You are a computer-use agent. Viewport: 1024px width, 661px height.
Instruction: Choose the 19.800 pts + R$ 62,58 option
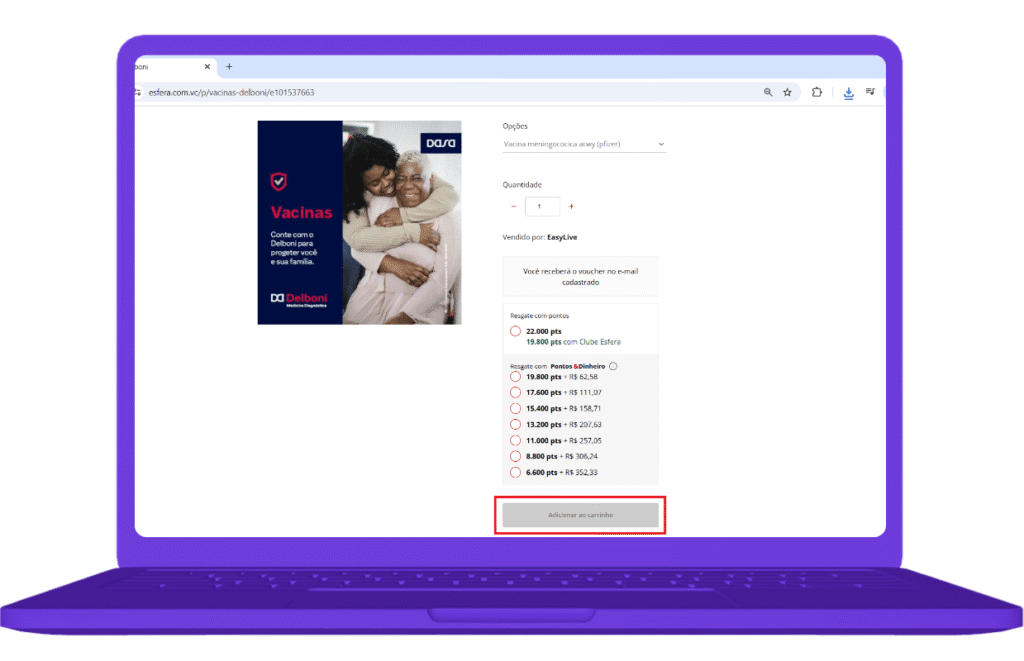pos(515,377)
